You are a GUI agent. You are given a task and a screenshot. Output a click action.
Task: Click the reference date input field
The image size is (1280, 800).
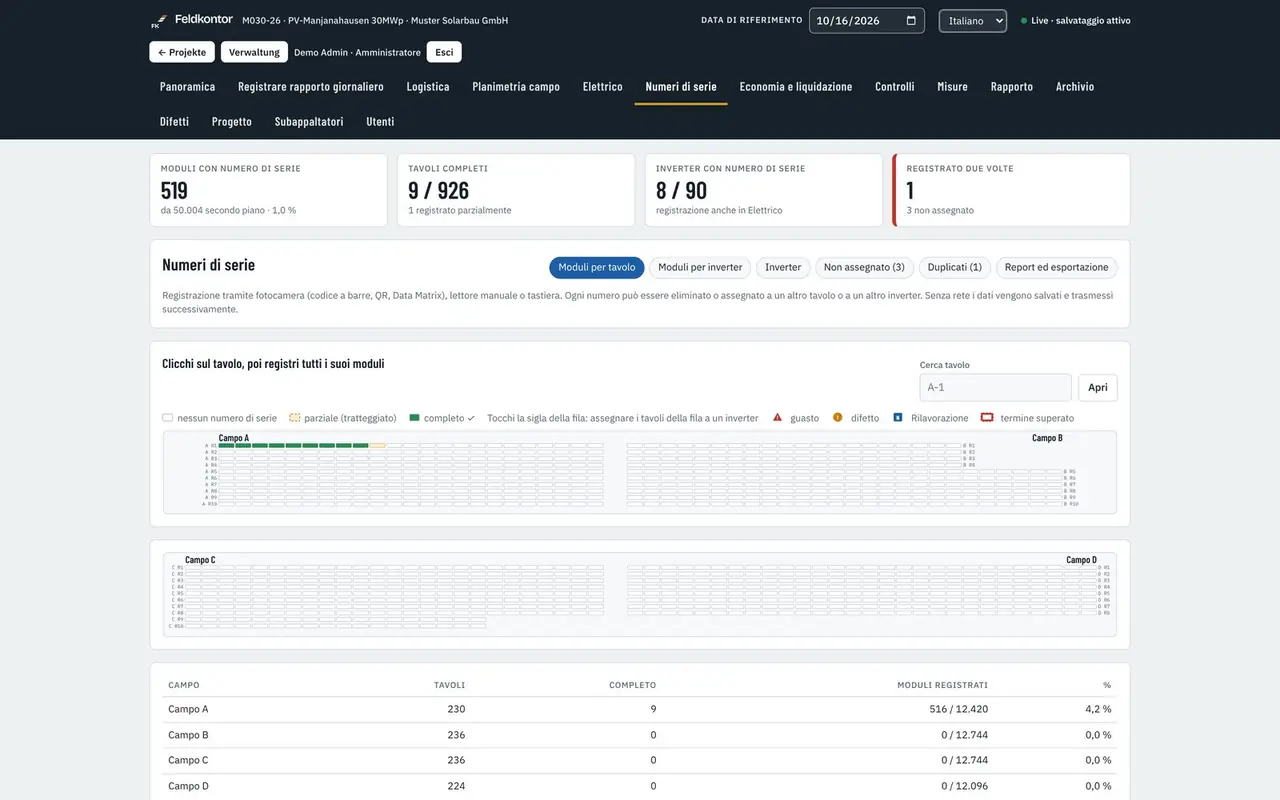866,21
